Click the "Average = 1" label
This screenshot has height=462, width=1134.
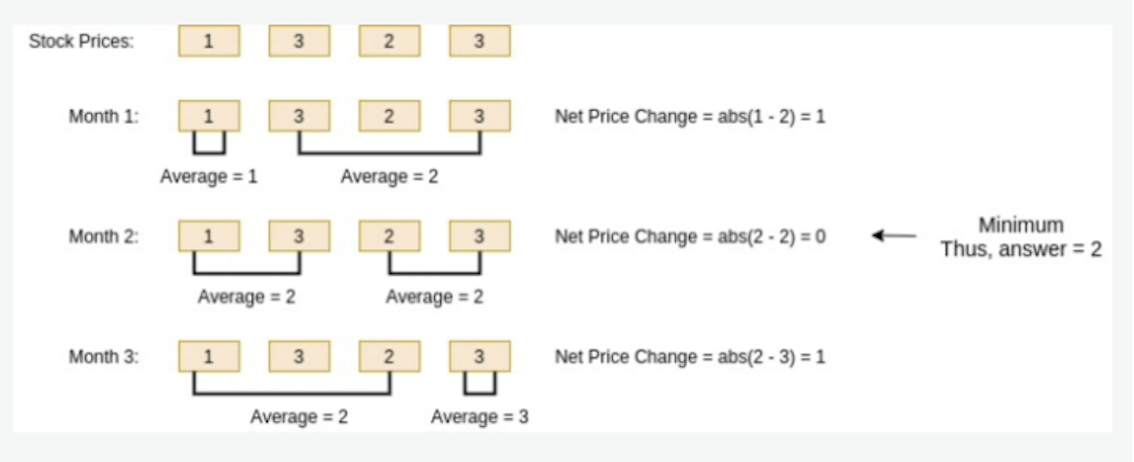209,177
